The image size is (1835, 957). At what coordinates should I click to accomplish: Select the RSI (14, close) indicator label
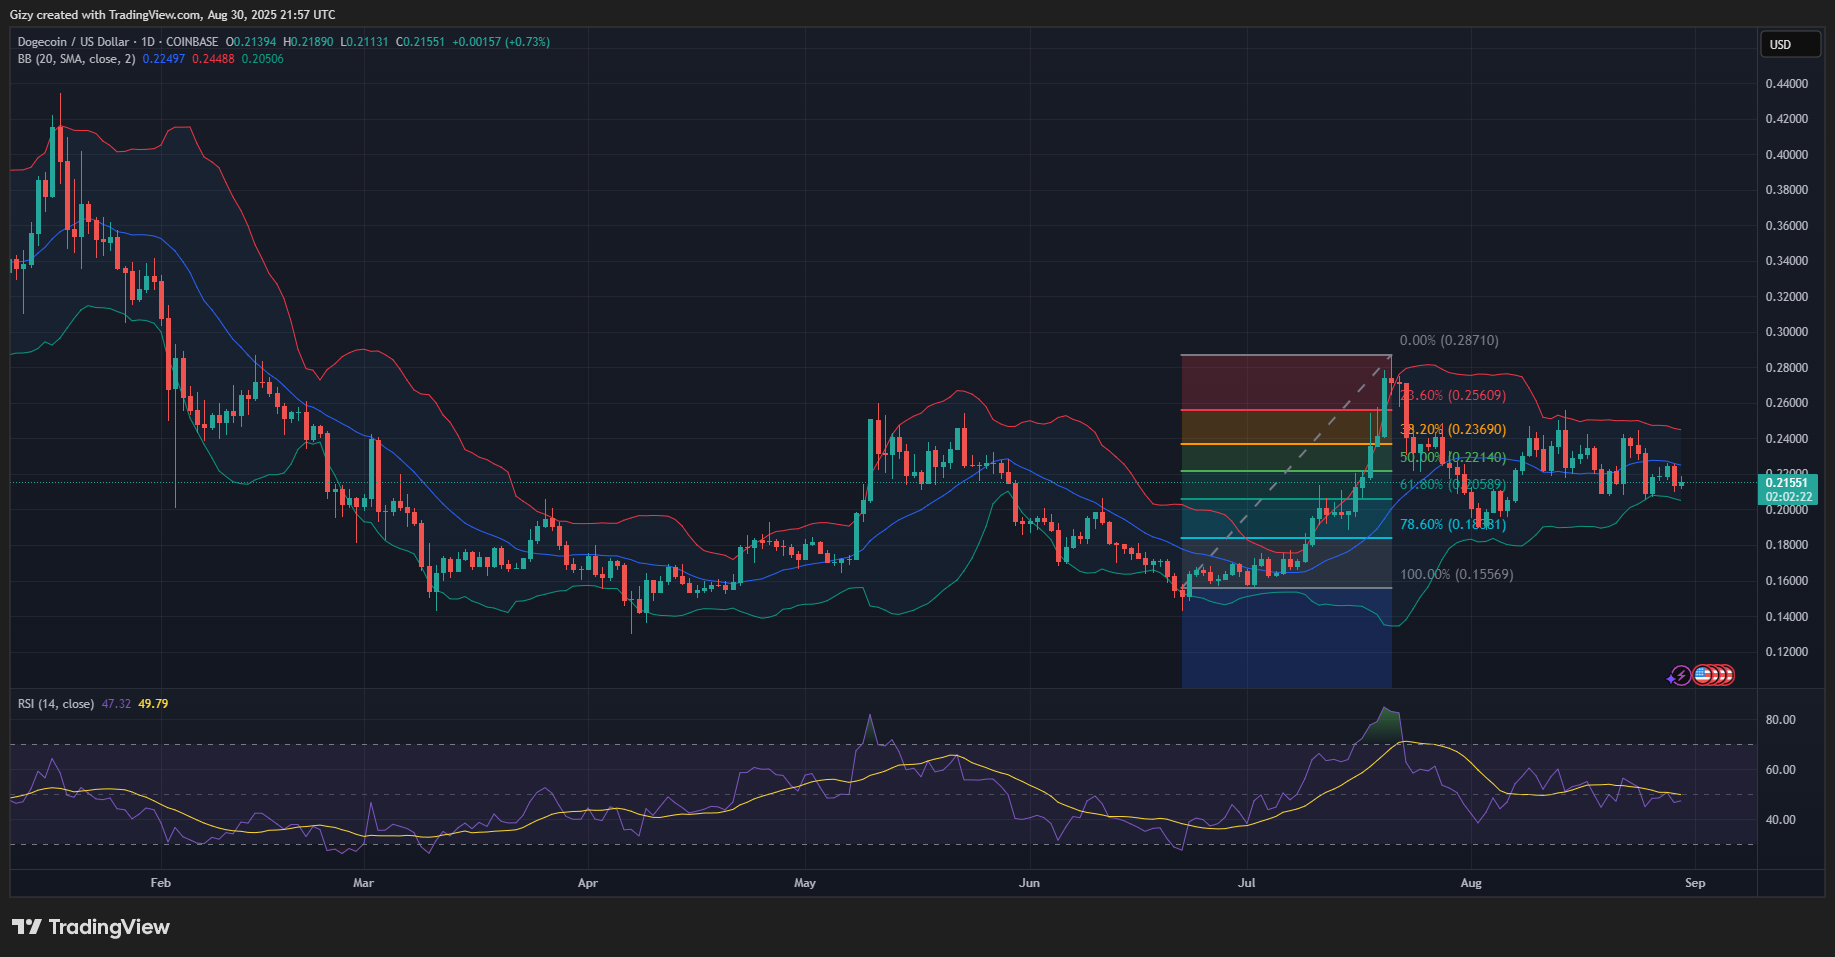click(x=56, y=704)
